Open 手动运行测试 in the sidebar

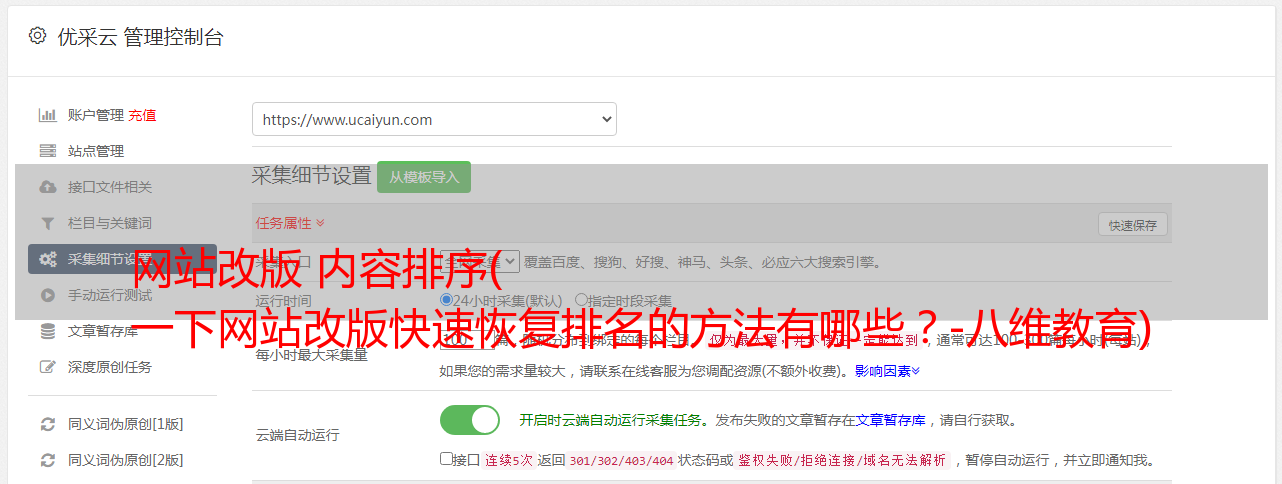[x=110, y=295]
